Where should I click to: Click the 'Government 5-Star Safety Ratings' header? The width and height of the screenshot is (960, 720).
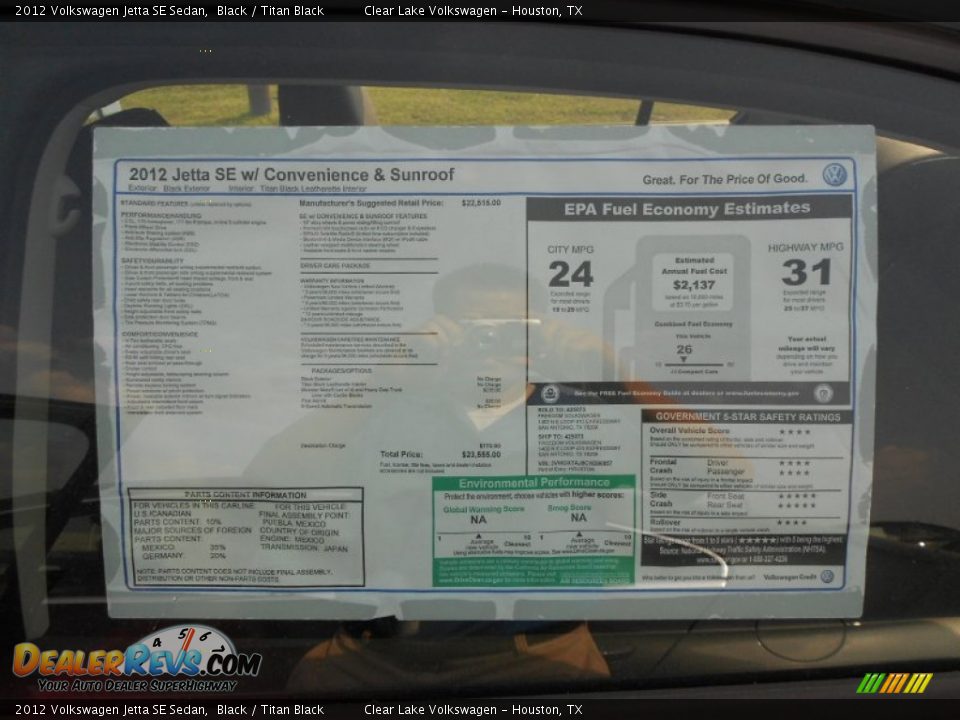coord(748,417)
